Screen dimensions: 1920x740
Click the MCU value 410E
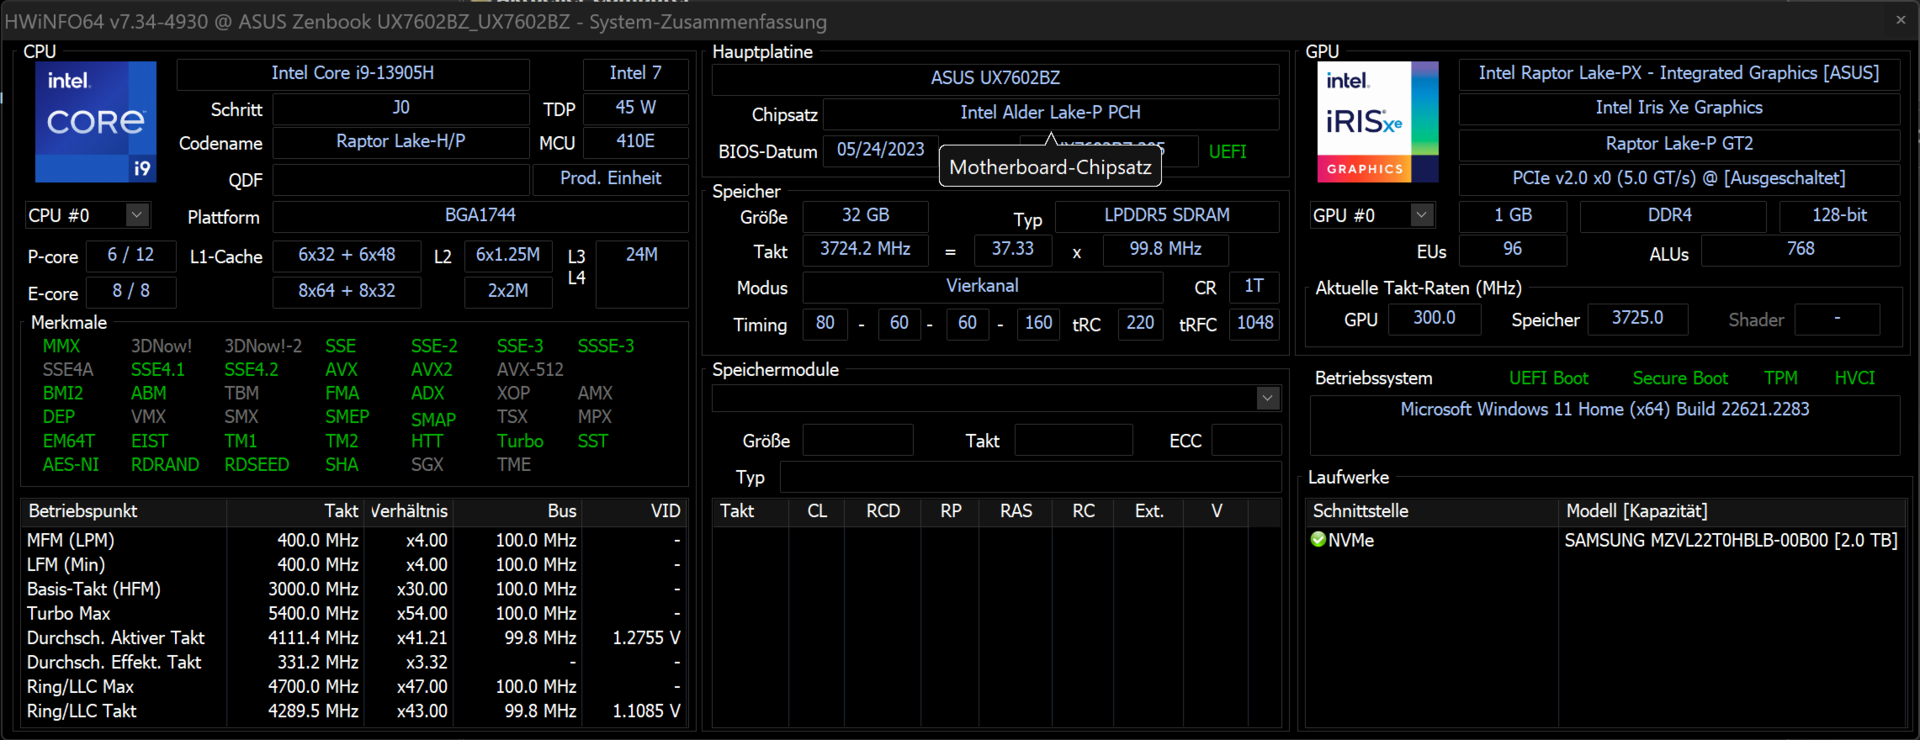pos(636,142)
